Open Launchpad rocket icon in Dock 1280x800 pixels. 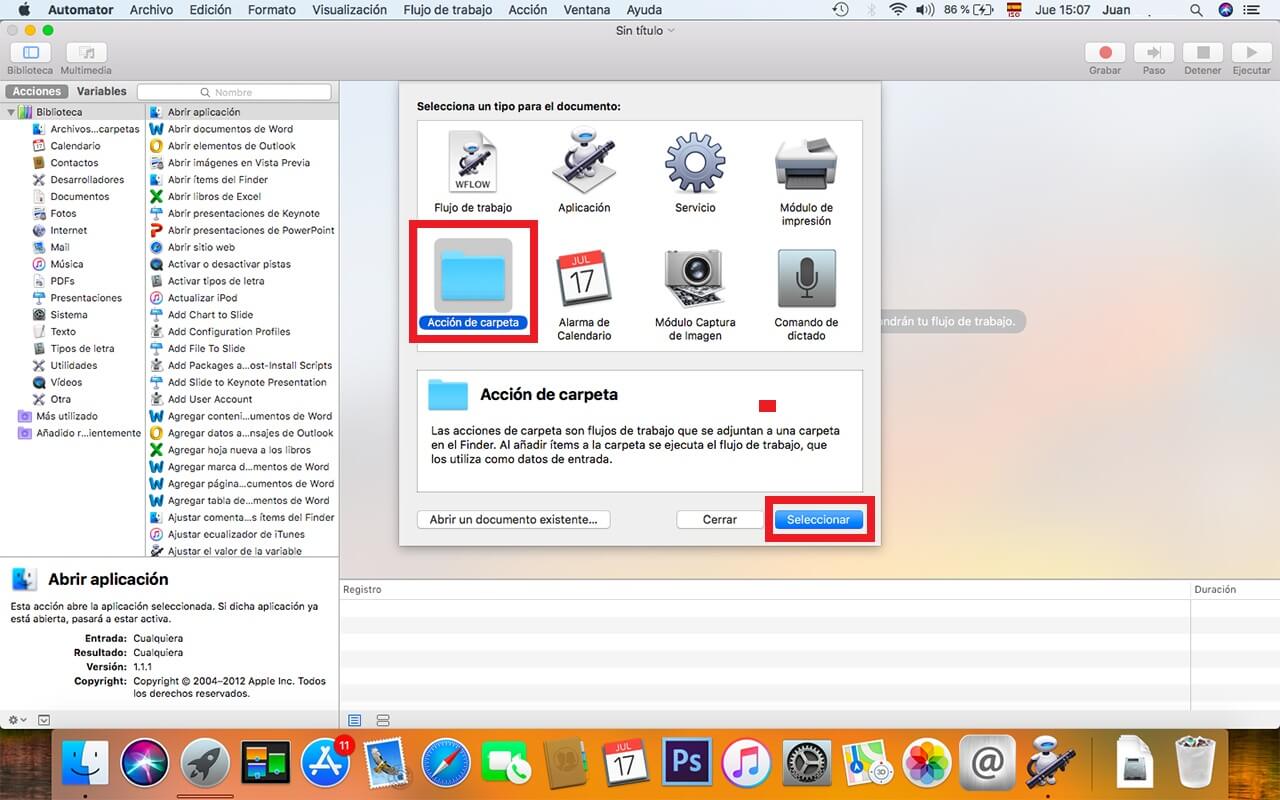coord(205,765)
